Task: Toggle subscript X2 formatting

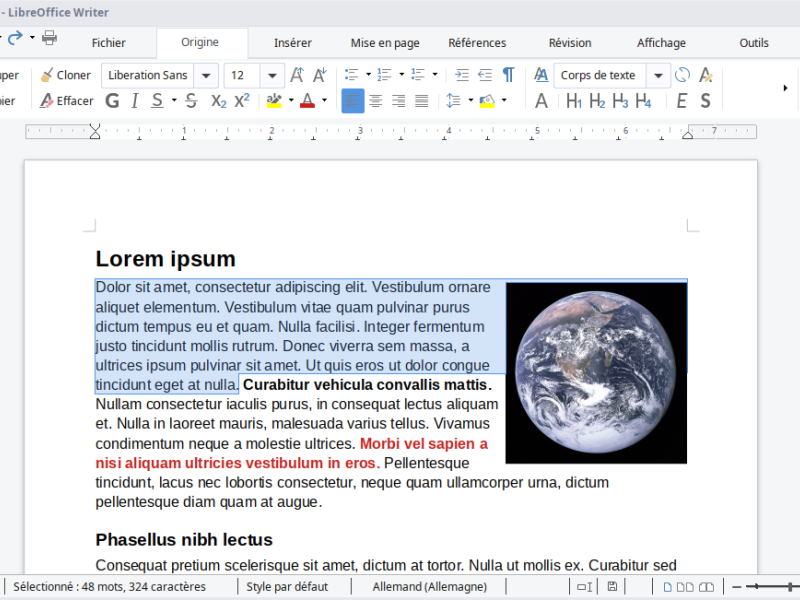Action: (x=218, y=101)
